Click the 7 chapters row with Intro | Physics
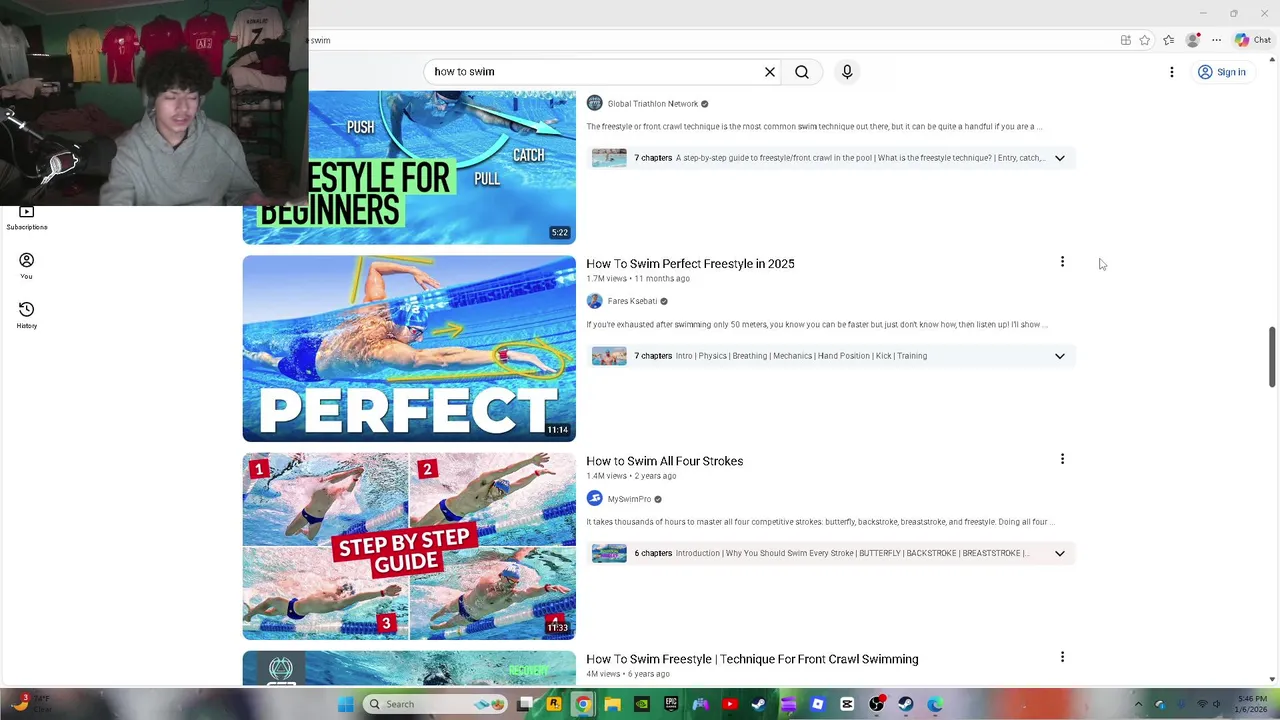 click(831, 356)
